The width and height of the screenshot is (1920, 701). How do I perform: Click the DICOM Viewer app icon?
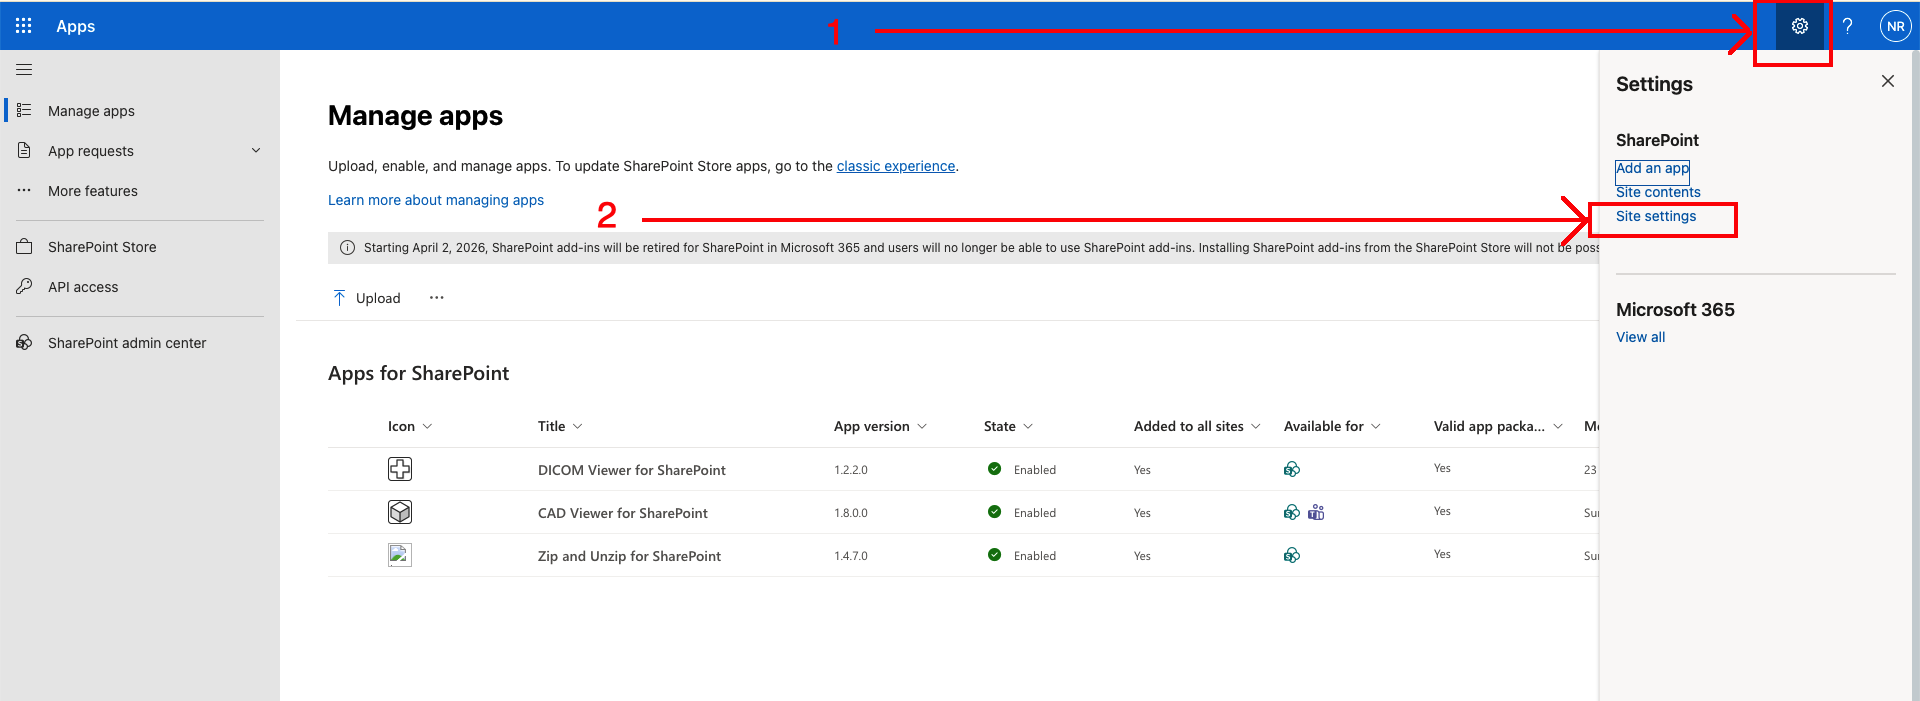point(400,469)
